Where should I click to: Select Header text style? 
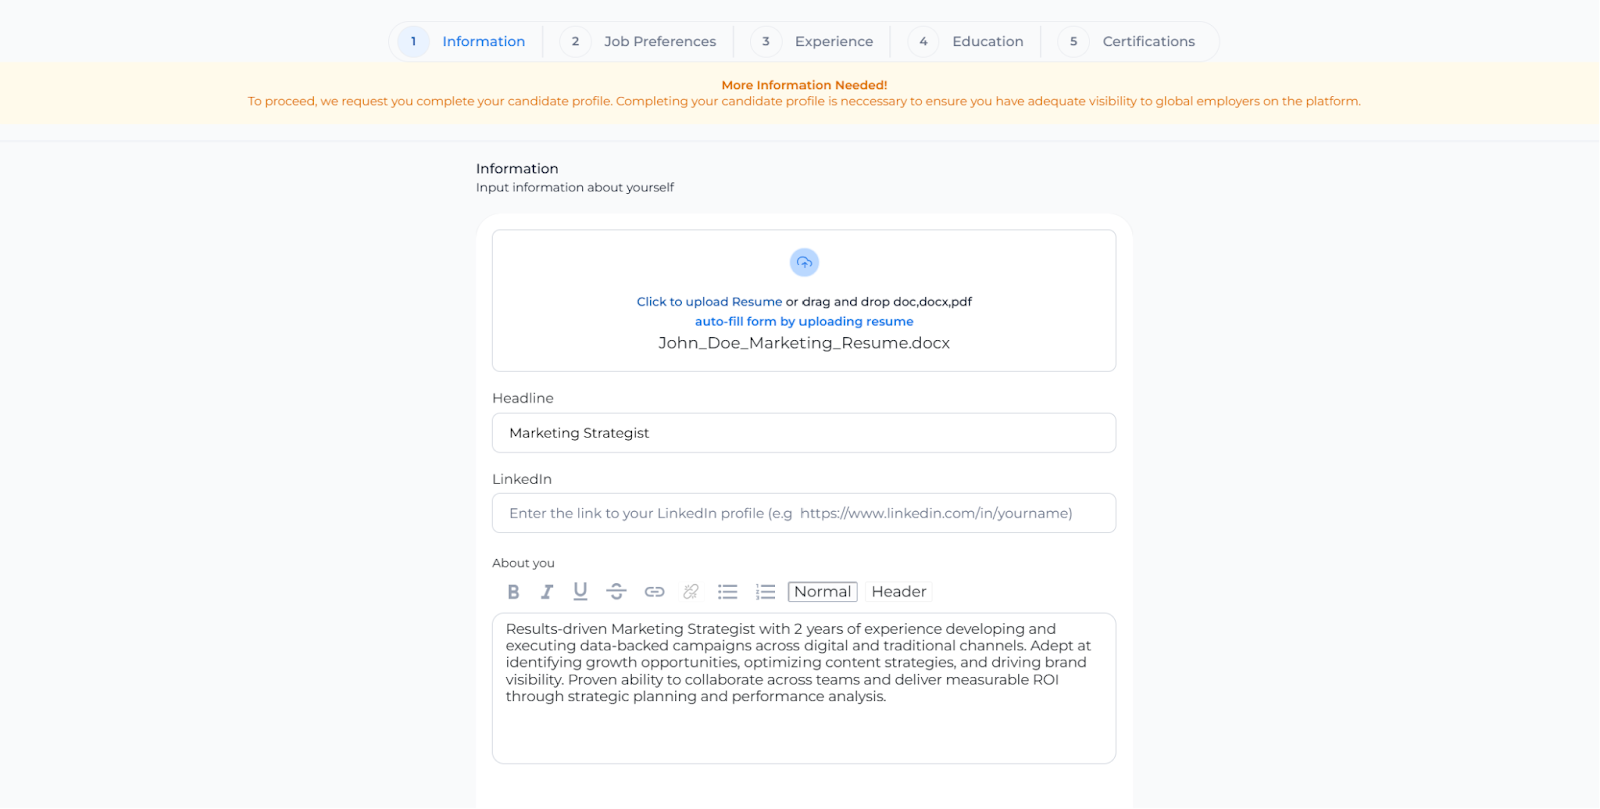(899, 592)
